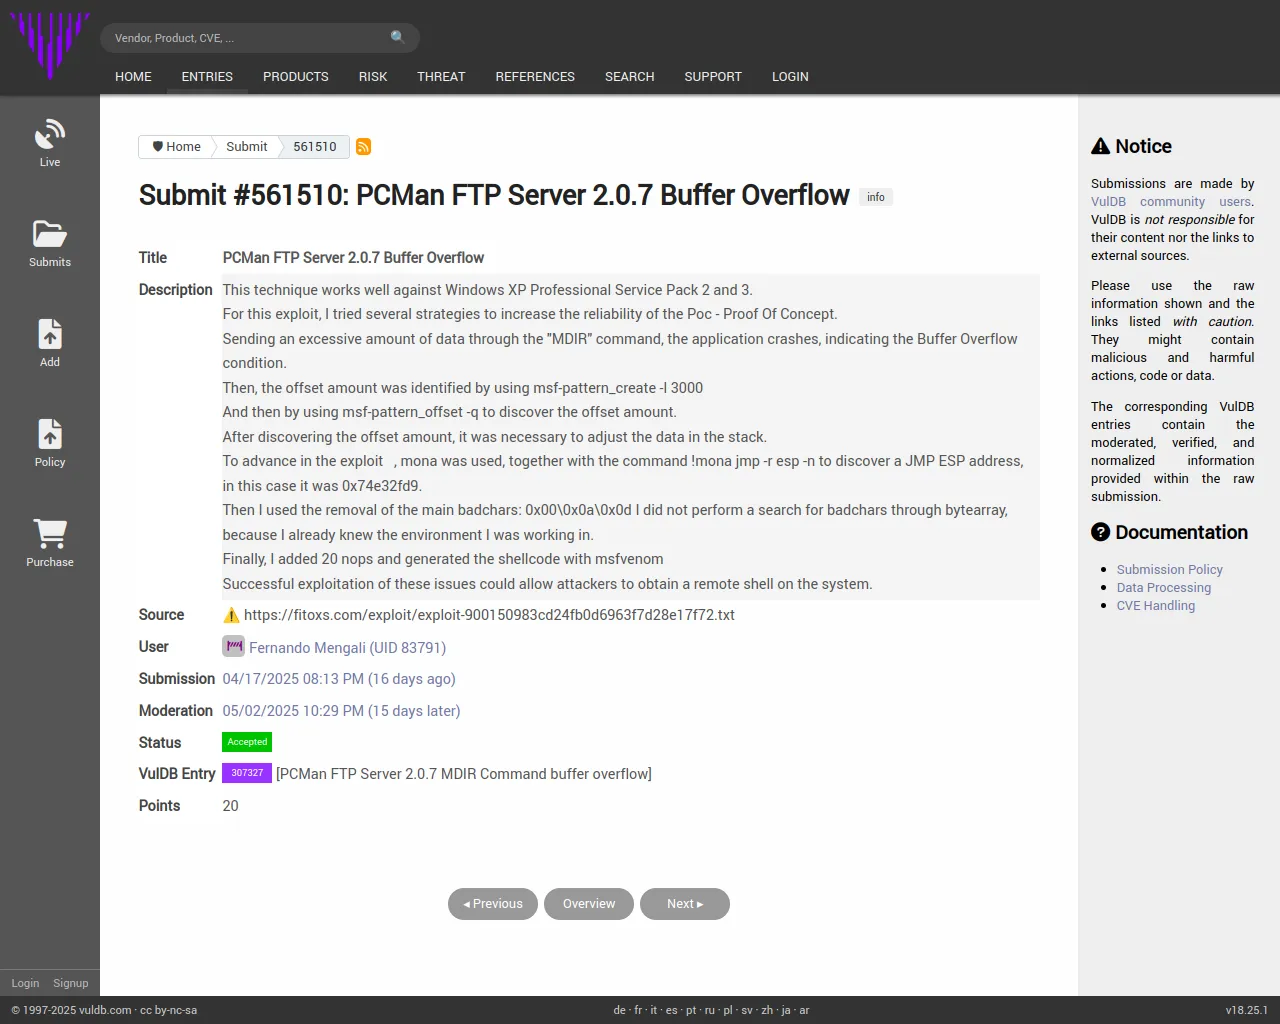Go to Submit breadcrumb
Screen dimensions: 1280x1024
[x=246, y=147]
